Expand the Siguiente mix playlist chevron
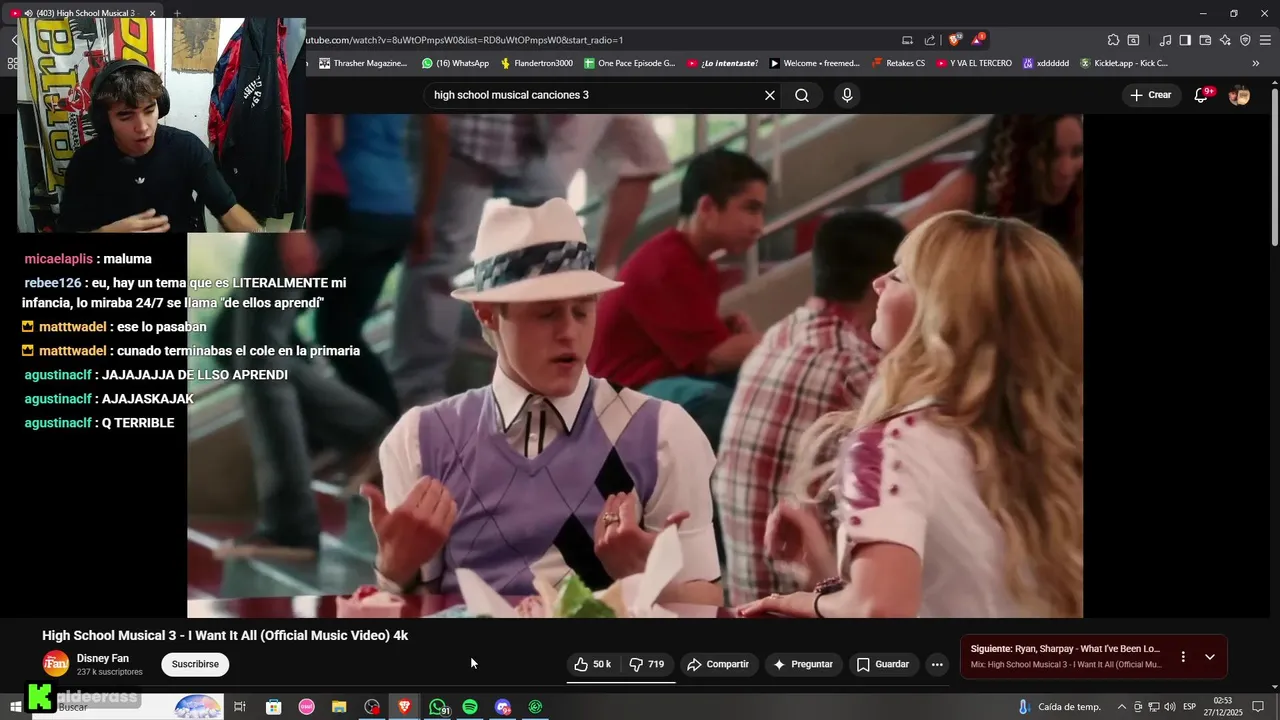 coord(1210,657)
